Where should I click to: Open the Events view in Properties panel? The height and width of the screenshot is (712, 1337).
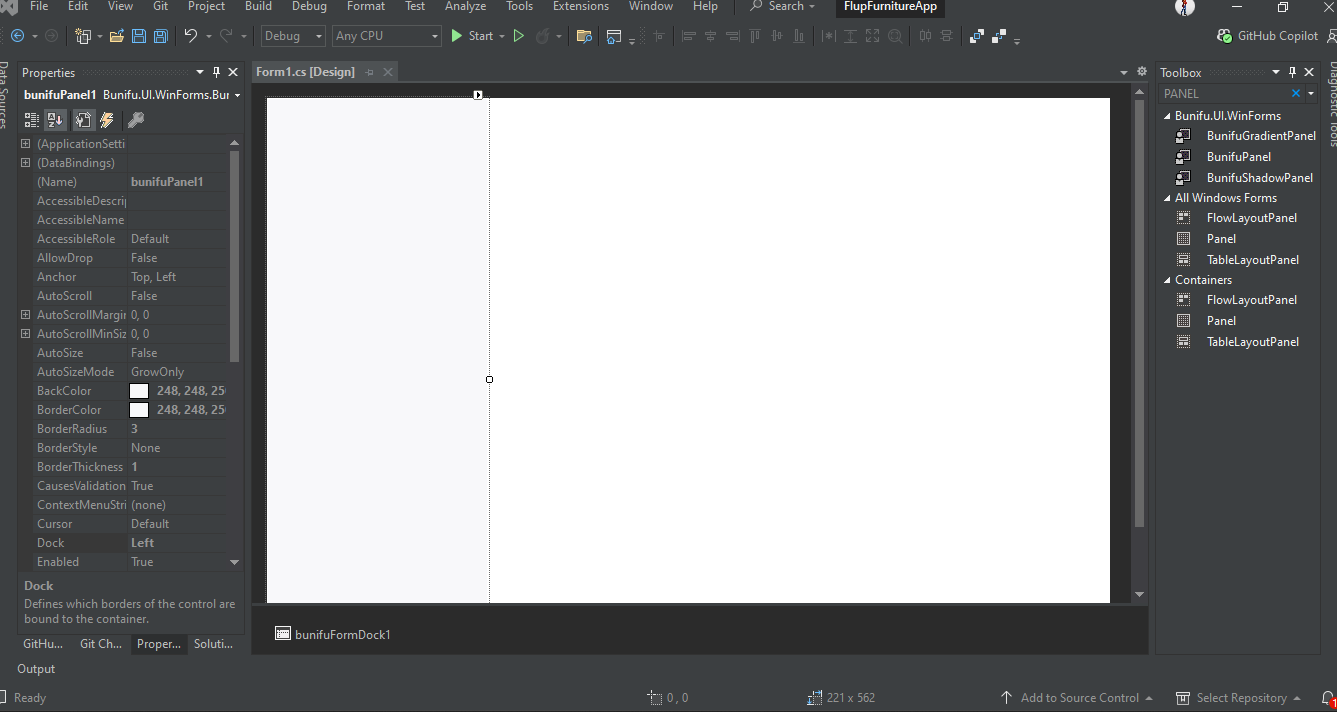click(x=107, y=119)
